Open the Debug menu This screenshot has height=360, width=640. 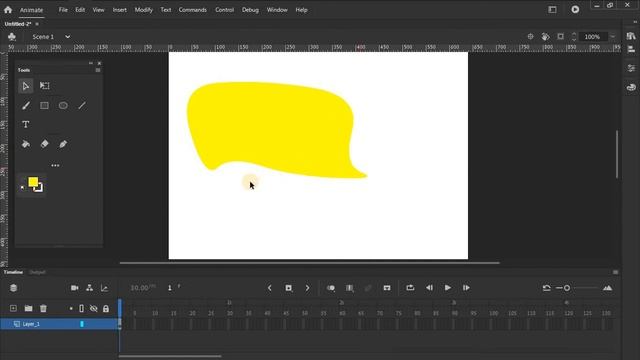pyautogui.click(x=250, y=10)
